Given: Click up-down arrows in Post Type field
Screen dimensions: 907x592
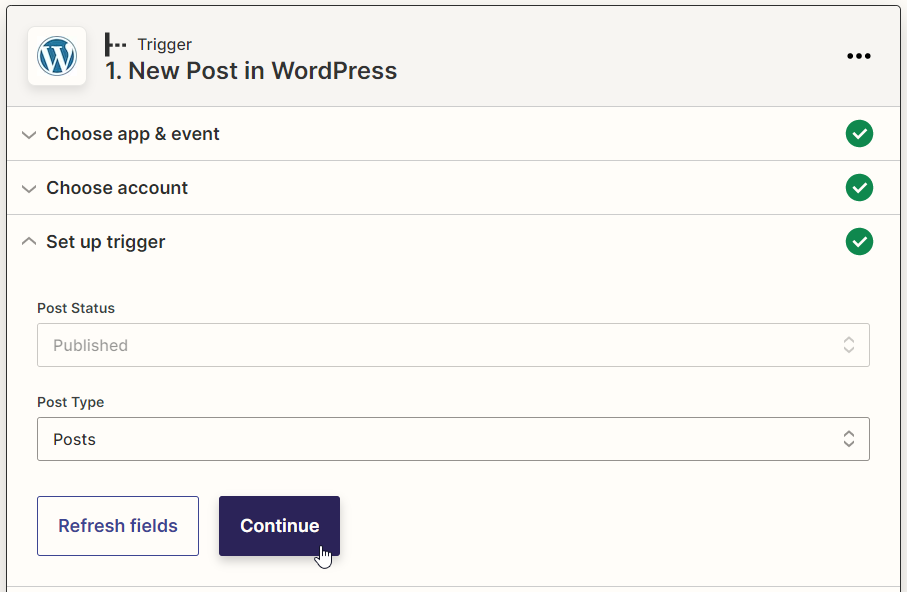Looking at the screenshot, I should [849, 439].
